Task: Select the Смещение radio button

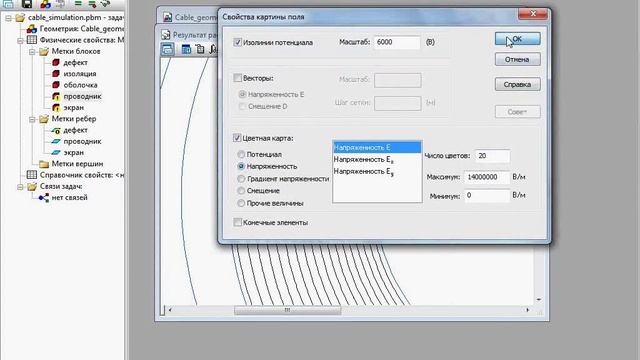Action: 241,191
